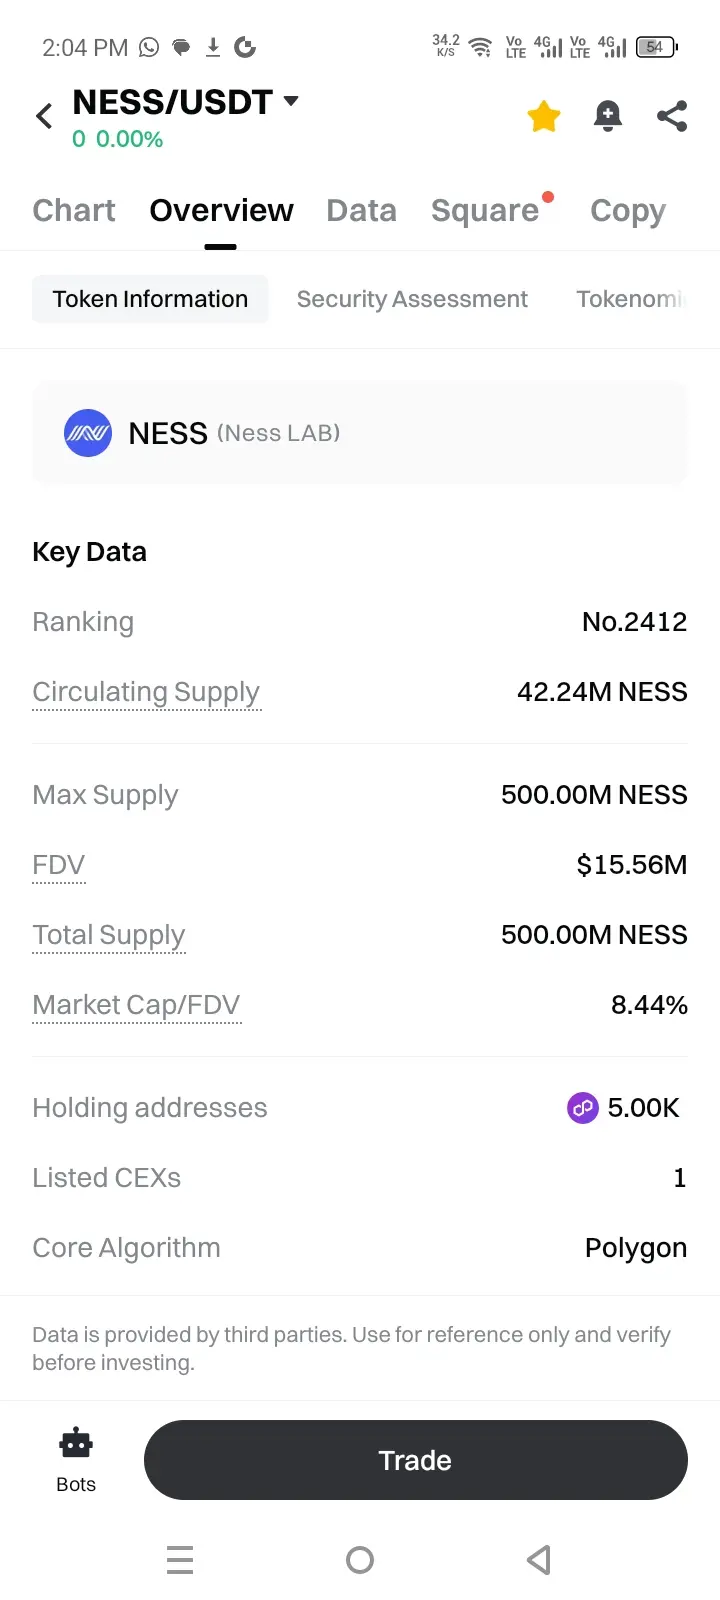Tap the share icon
Screen dimensions: 720x1600
point(672,116)
